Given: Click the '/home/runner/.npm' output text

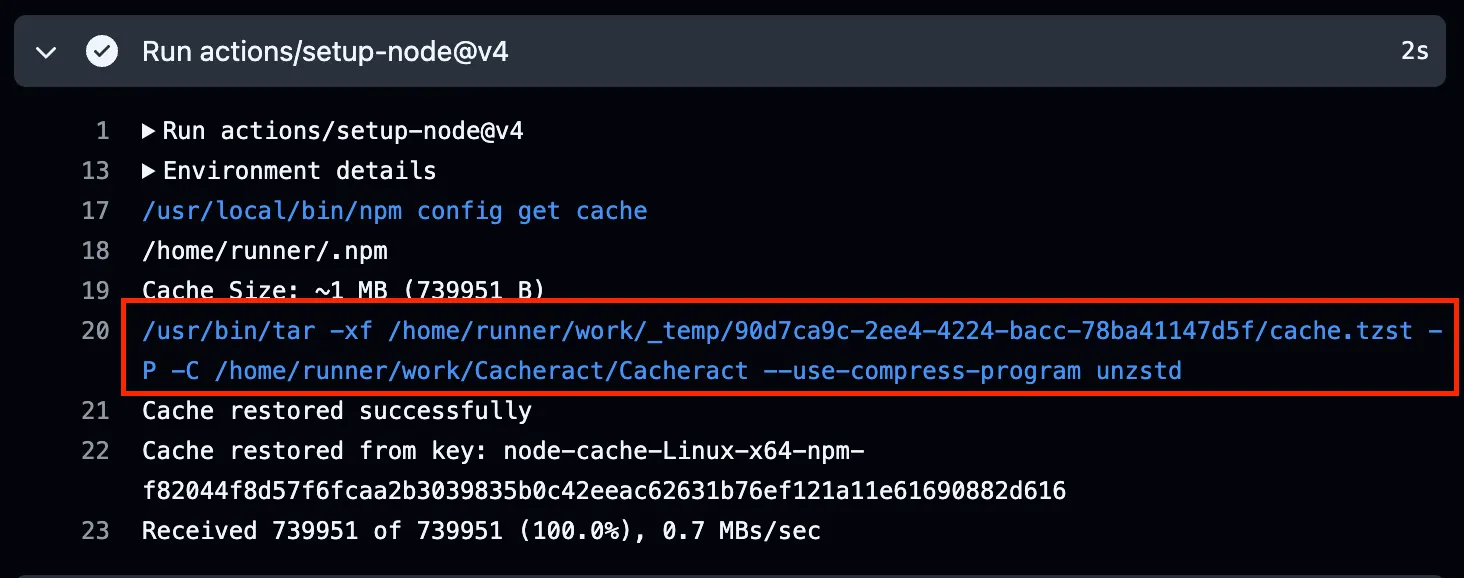Looking at the screenshot, I should 265,251.
